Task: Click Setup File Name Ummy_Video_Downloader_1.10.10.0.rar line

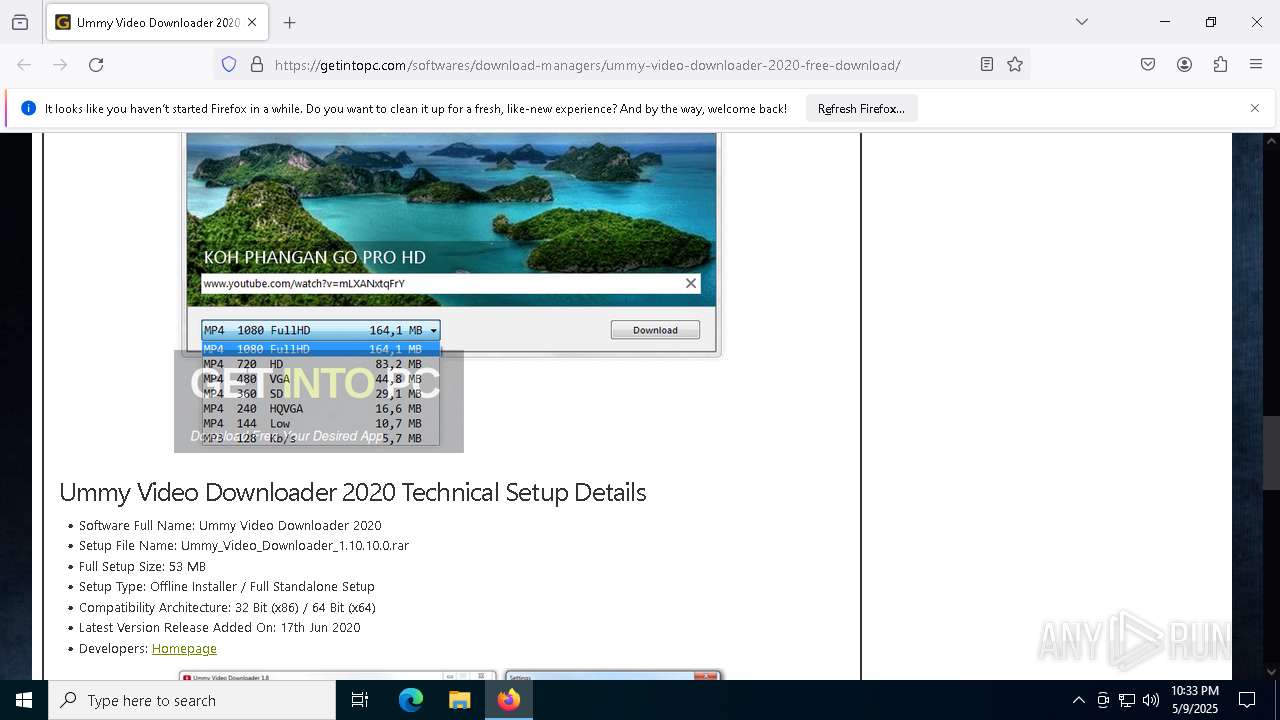Action: [x=244, y=546]
